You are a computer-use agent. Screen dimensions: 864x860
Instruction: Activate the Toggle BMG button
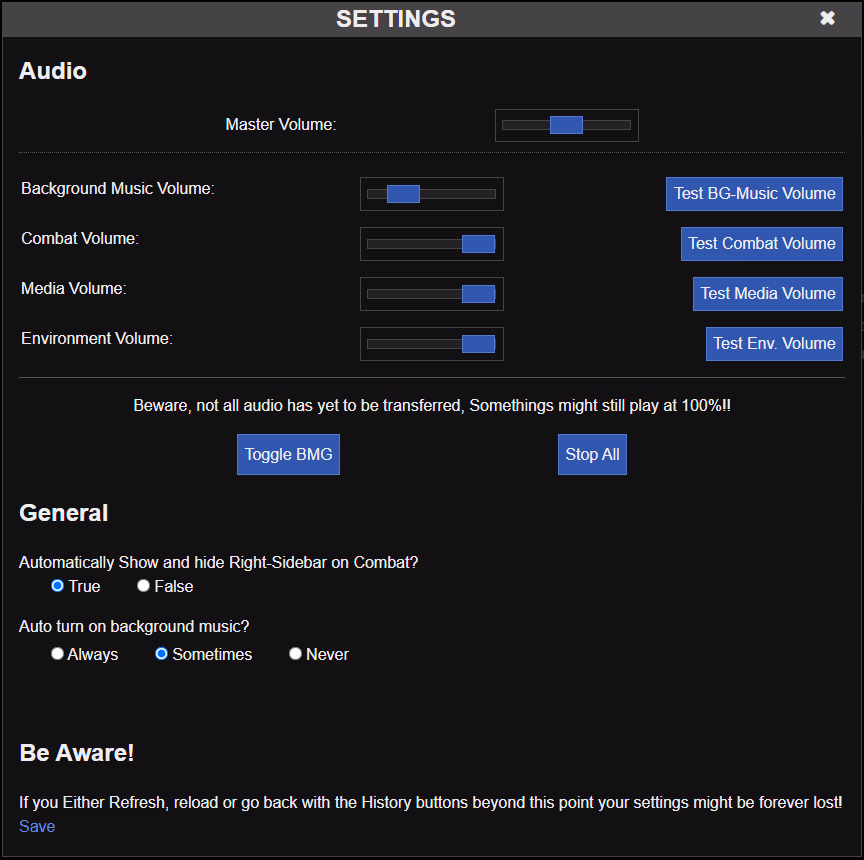click(x=288, y=454)
